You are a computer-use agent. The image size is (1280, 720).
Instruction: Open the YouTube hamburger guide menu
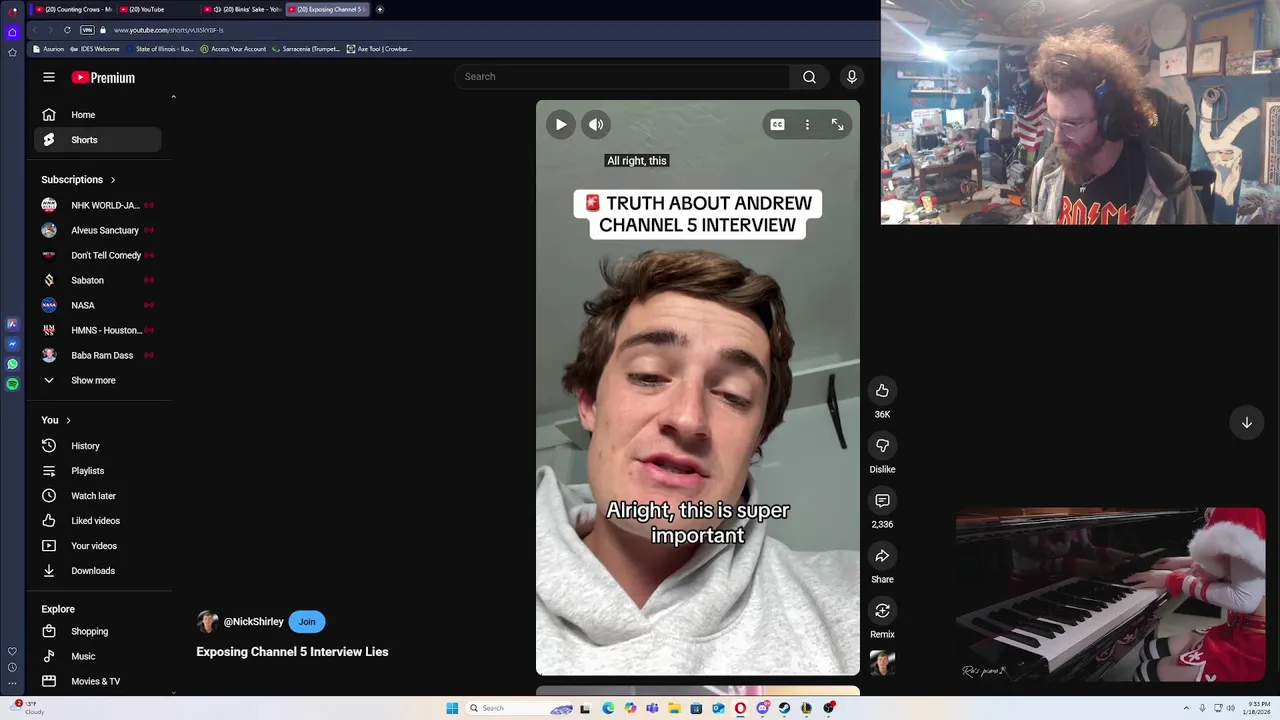click(x=49, y=77)
